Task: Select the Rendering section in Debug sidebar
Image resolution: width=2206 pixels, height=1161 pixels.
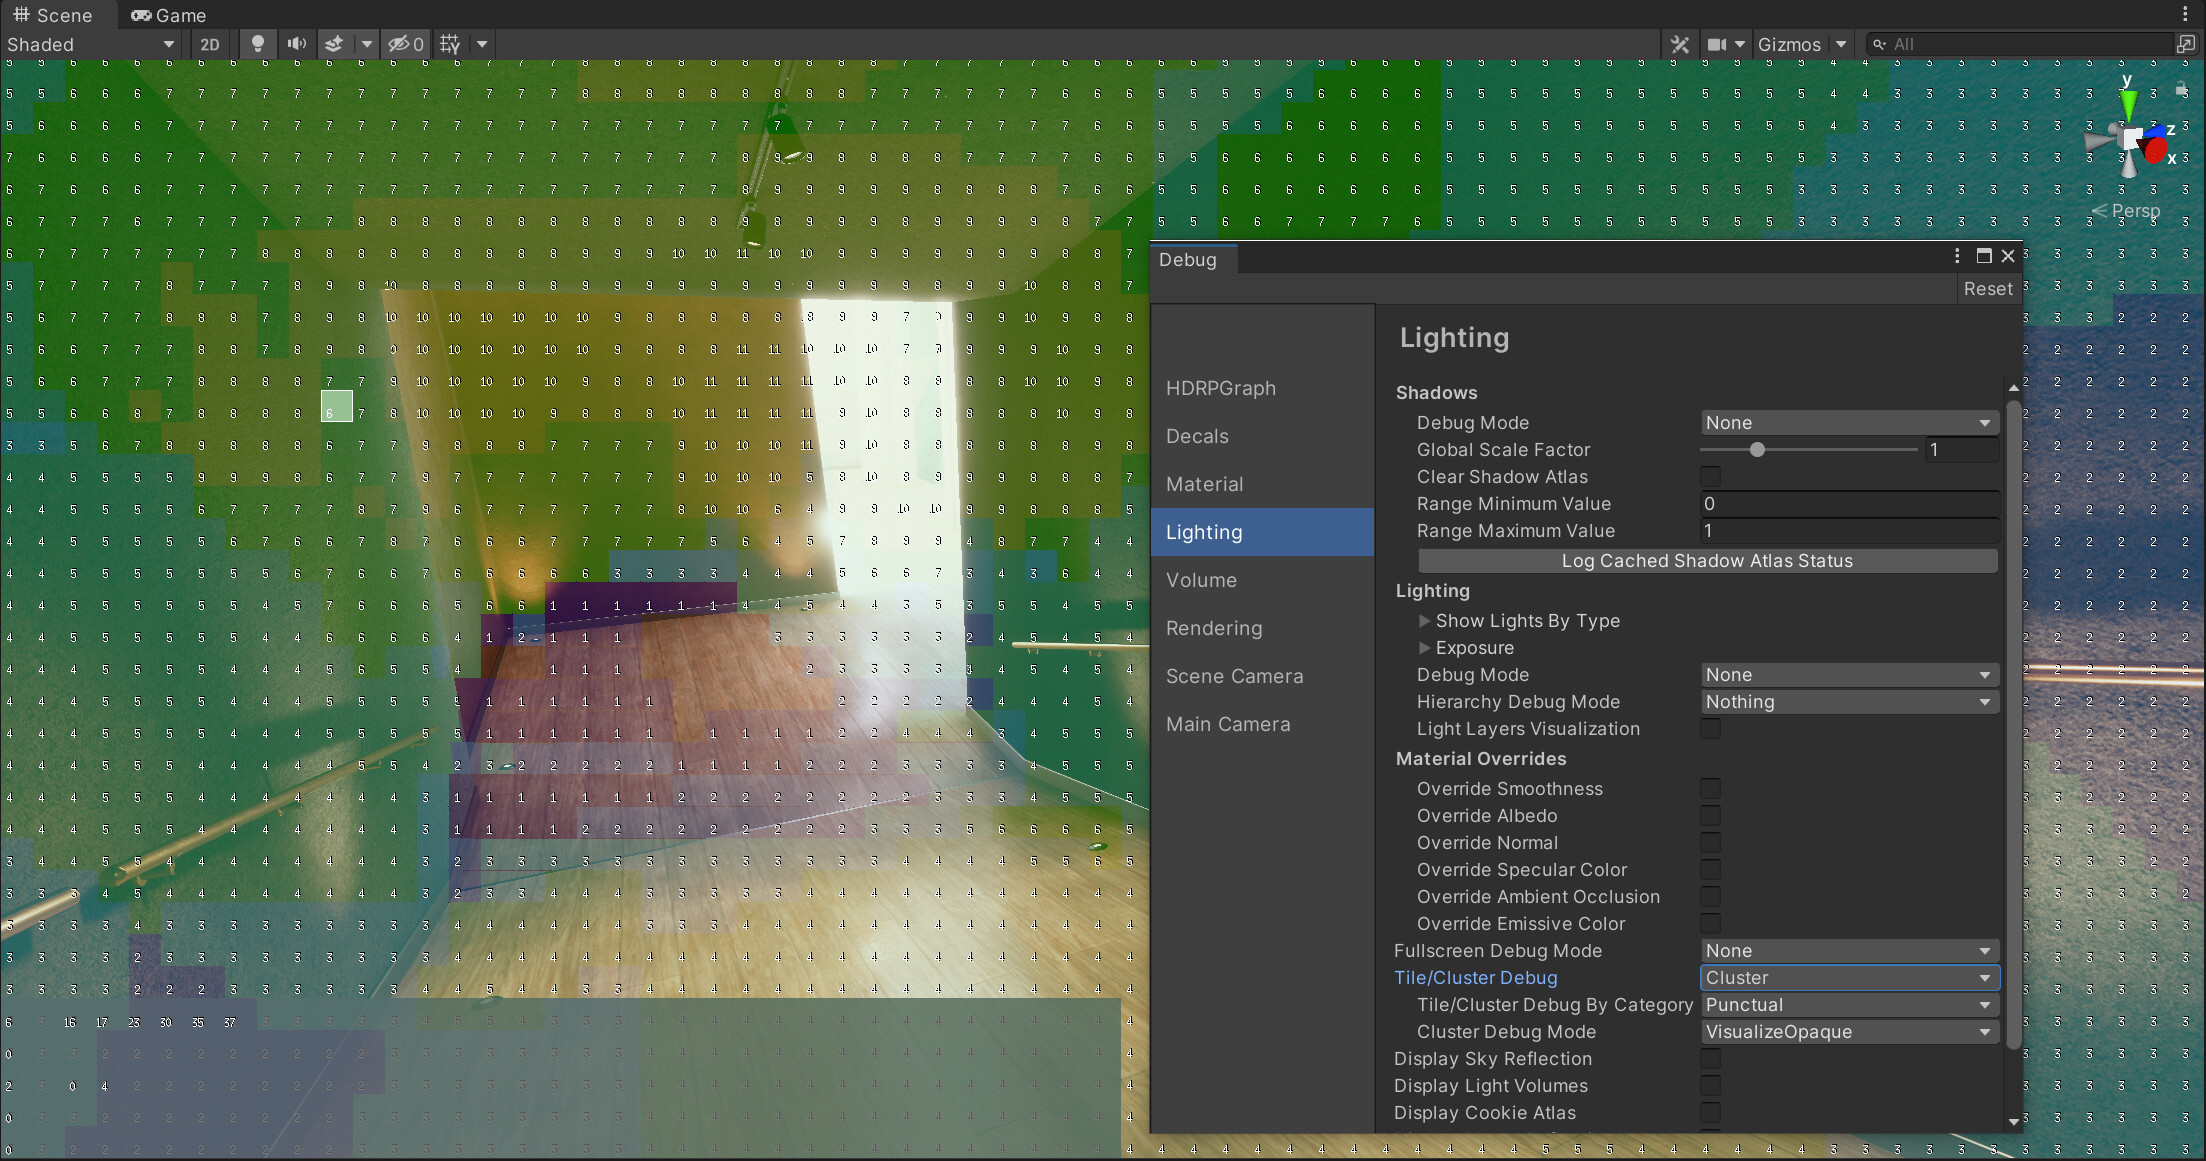Action: [x=1214, y=628]
